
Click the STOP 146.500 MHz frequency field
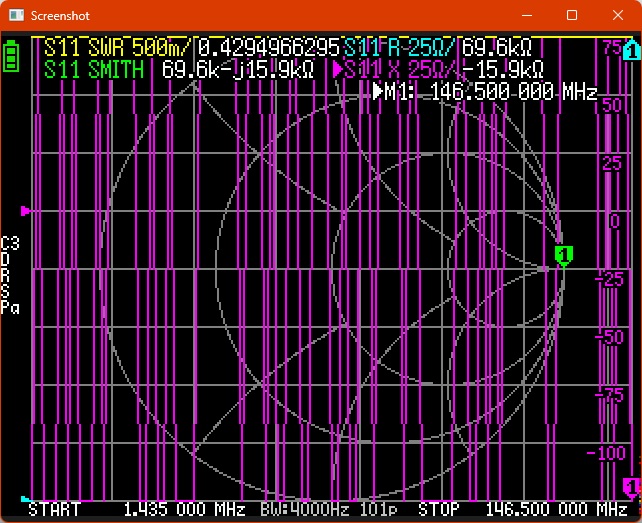522,510
